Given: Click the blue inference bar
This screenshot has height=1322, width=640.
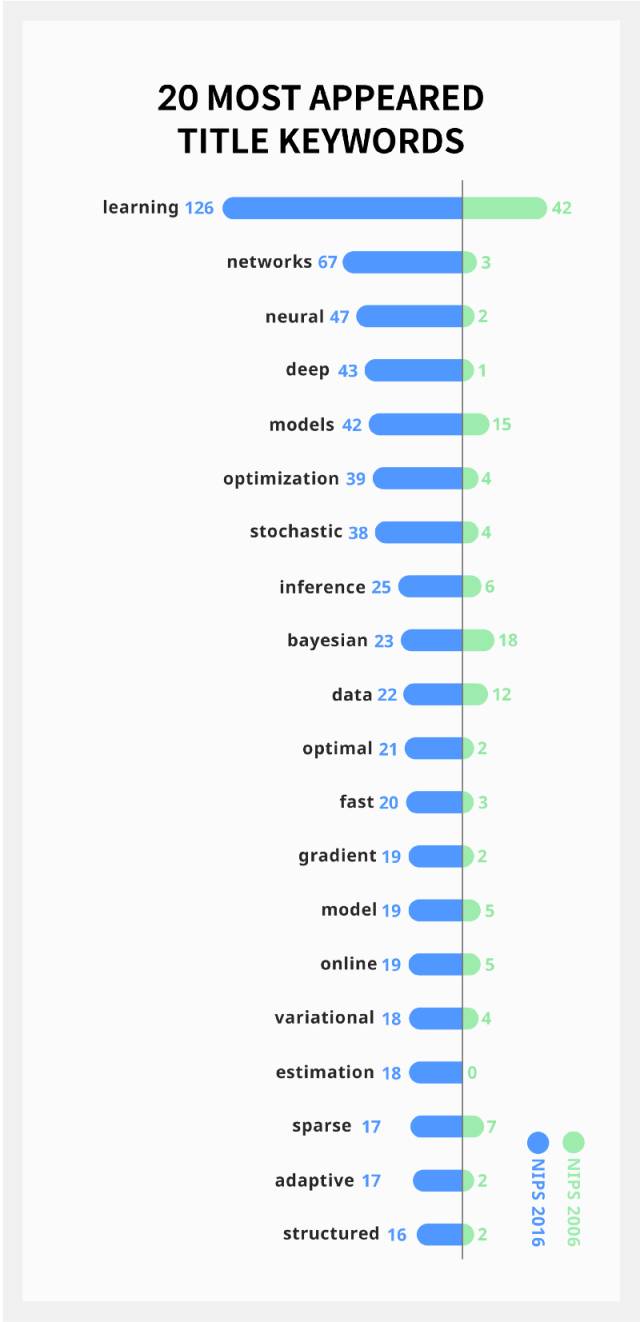Looking at the screenshot, I should pyautogui.click(x=430, y=586).
